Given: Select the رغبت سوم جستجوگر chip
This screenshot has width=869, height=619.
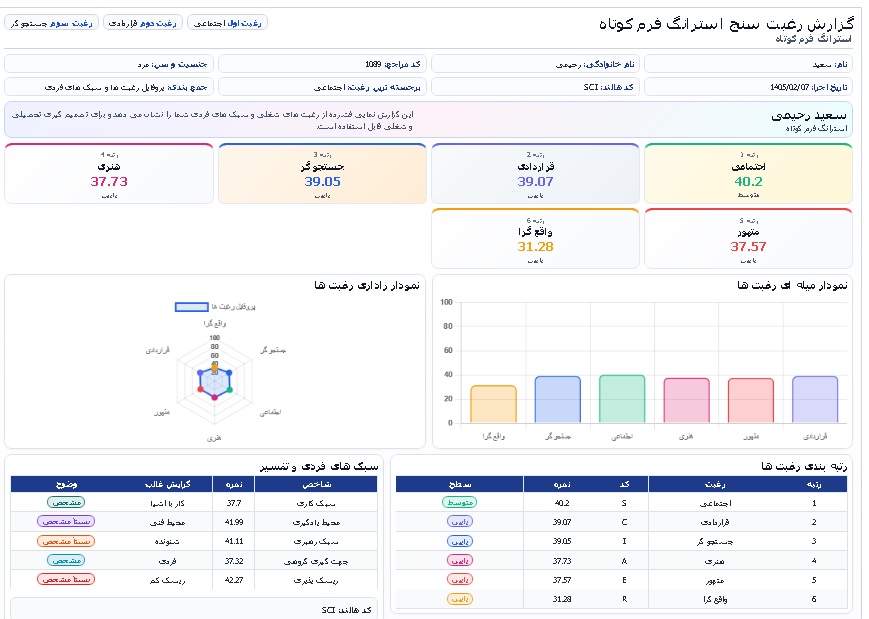Looking at the screenshot, I should tap(52, 23).
